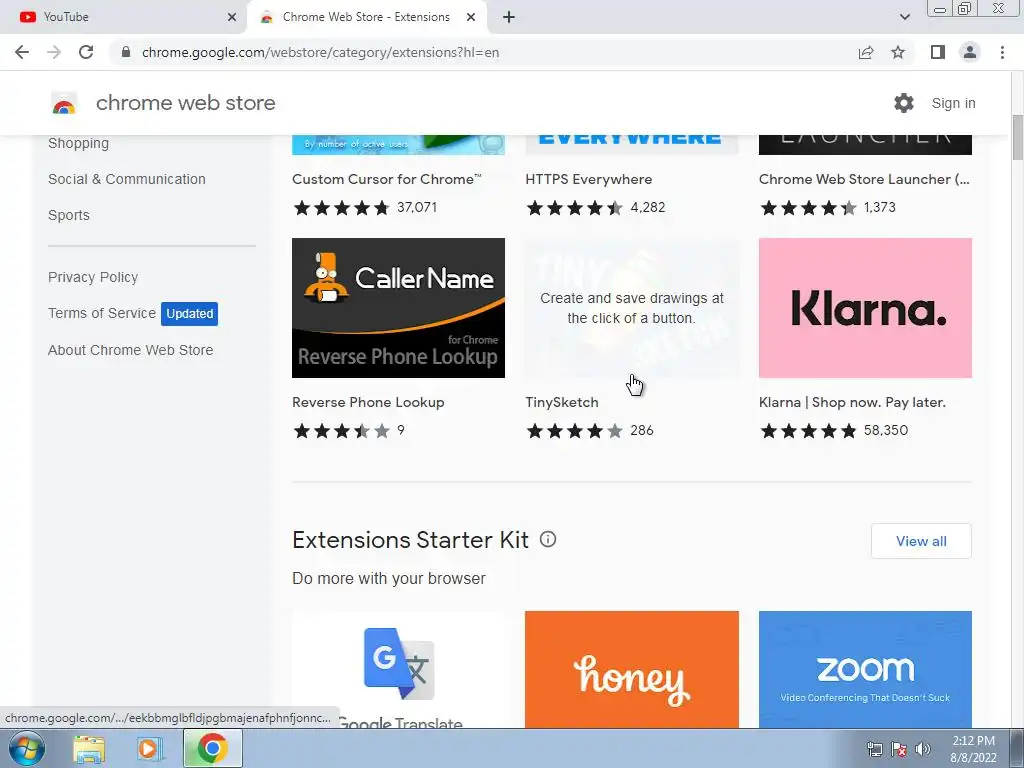Choose the Sports category
The width and height of the screenshot is (1024, 768).
point(69,215)
